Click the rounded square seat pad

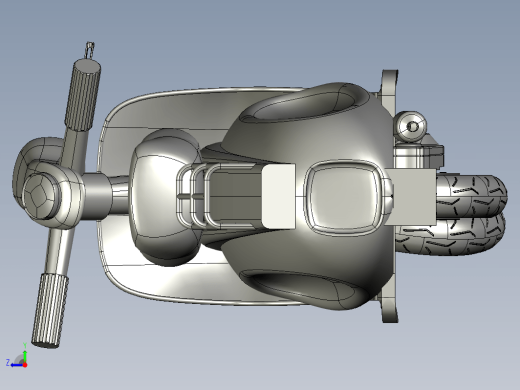(345, 198)
